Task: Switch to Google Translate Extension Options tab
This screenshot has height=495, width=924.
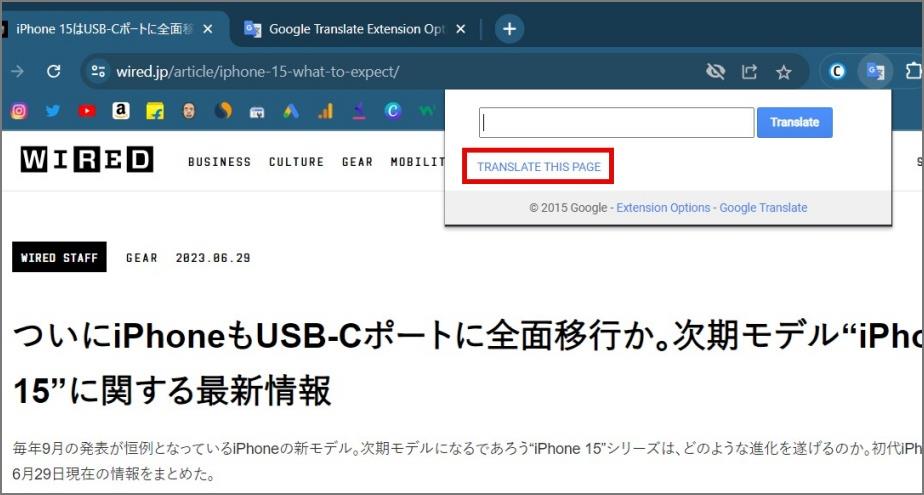Action: (355, 29)
